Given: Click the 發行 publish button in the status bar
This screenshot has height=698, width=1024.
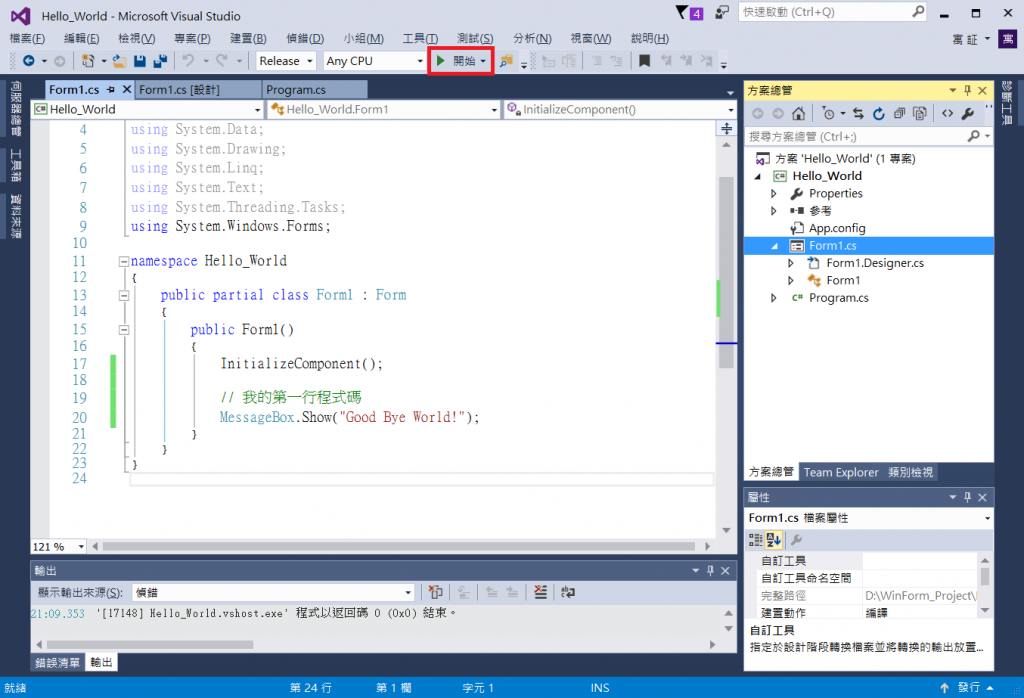Looking at the screenshot, I should coord(967,688).
